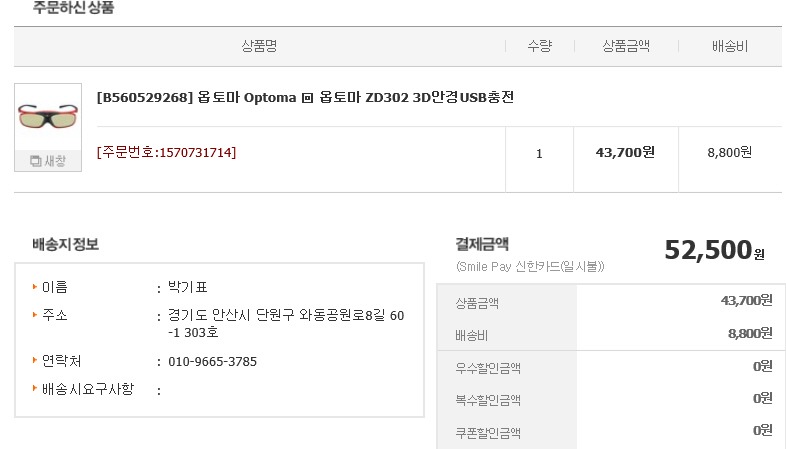This screenshot has height=449, width=786.
Task: Click the small square icon in product title
Action: click(308, 98)
